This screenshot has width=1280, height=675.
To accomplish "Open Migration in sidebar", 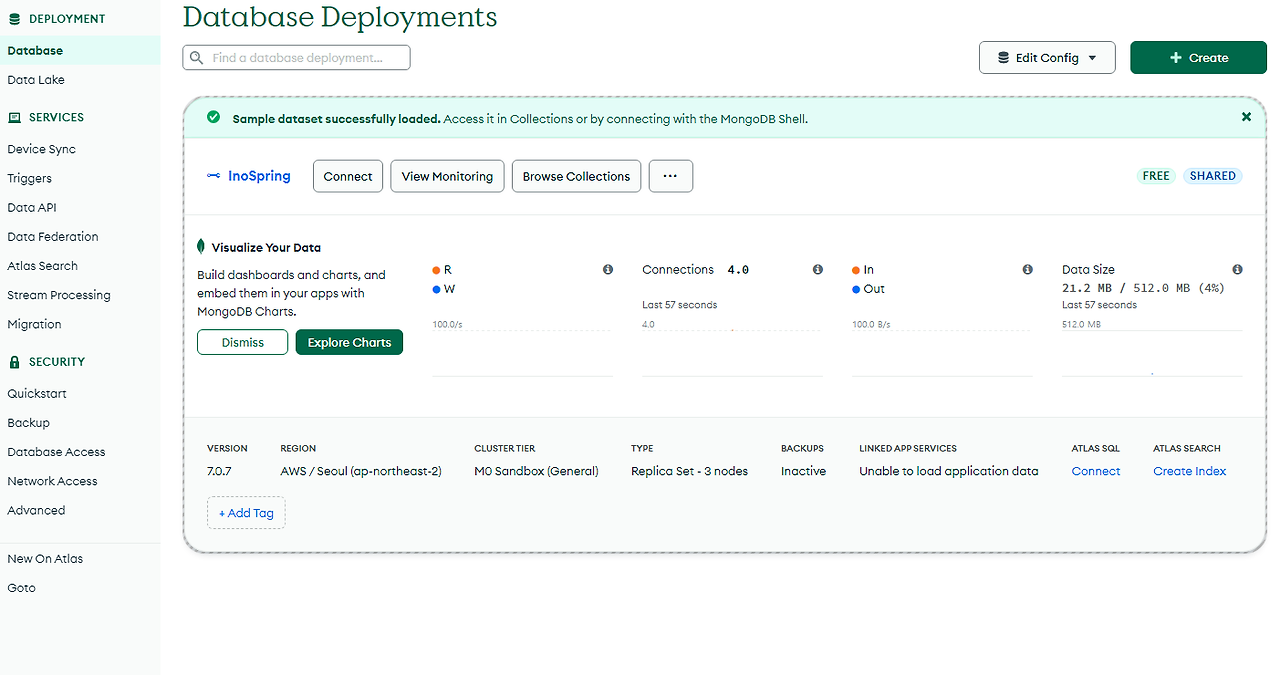I will tap(34, 324).
